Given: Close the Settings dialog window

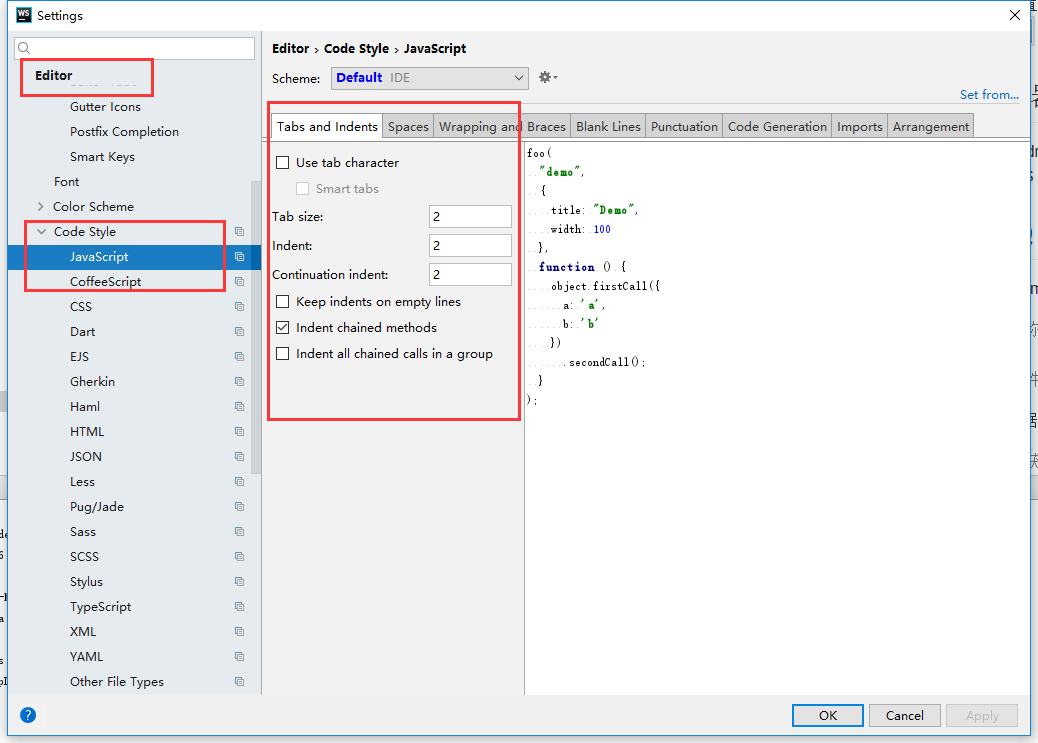Looking at the screenshot, I should click(1014, 15).
